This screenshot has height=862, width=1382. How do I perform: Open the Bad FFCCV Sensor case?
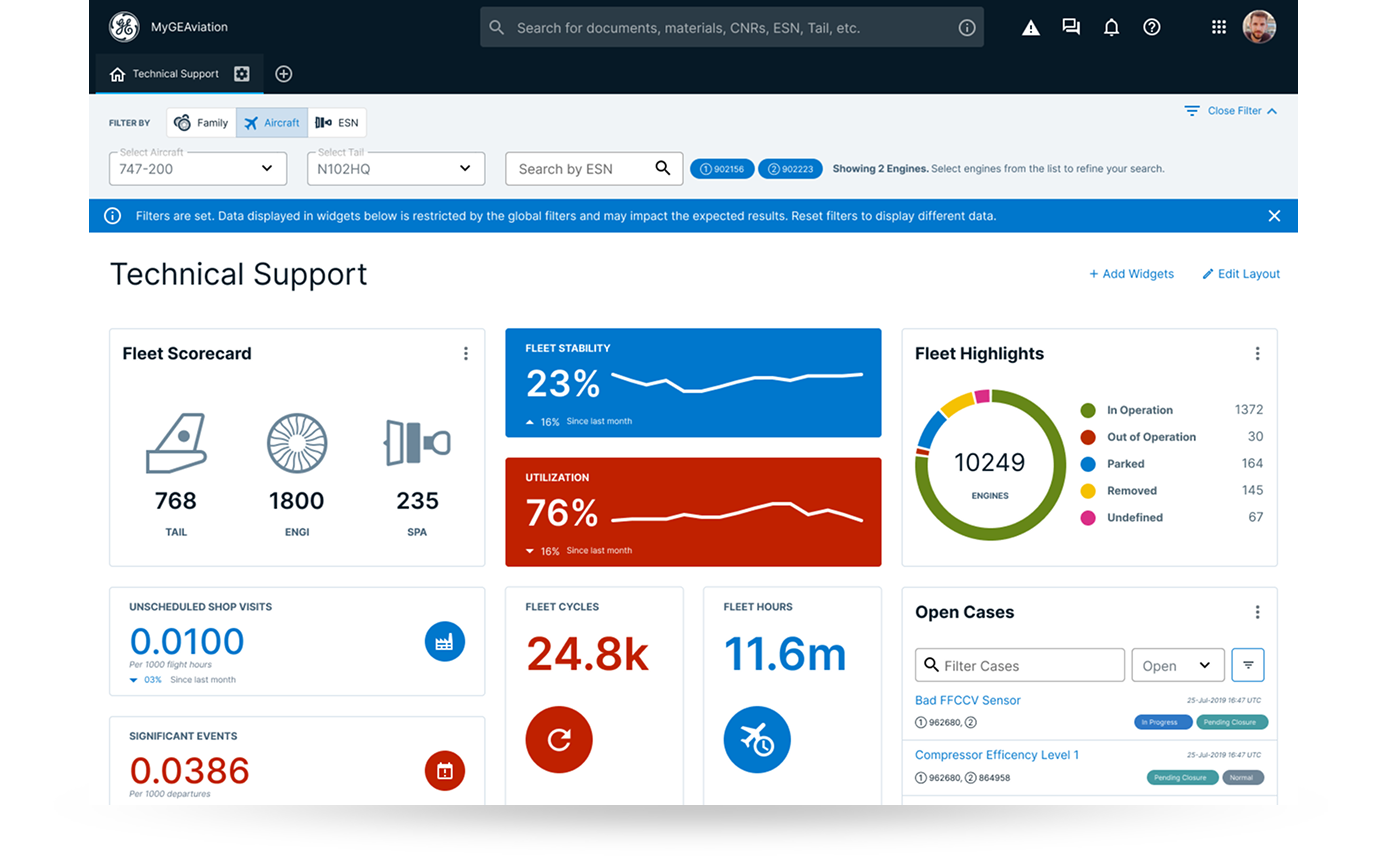(967, 700)
